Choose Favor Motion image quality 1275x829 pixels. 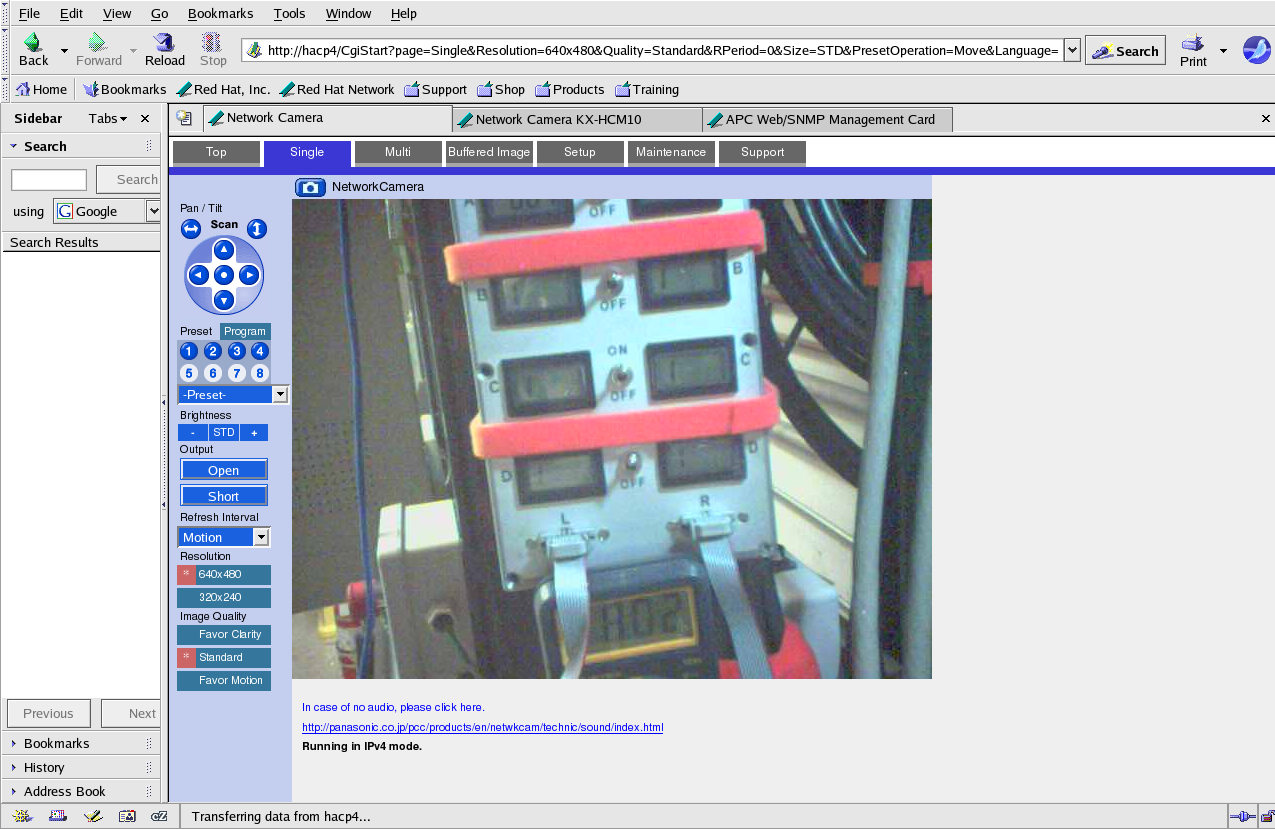point(224,681)
